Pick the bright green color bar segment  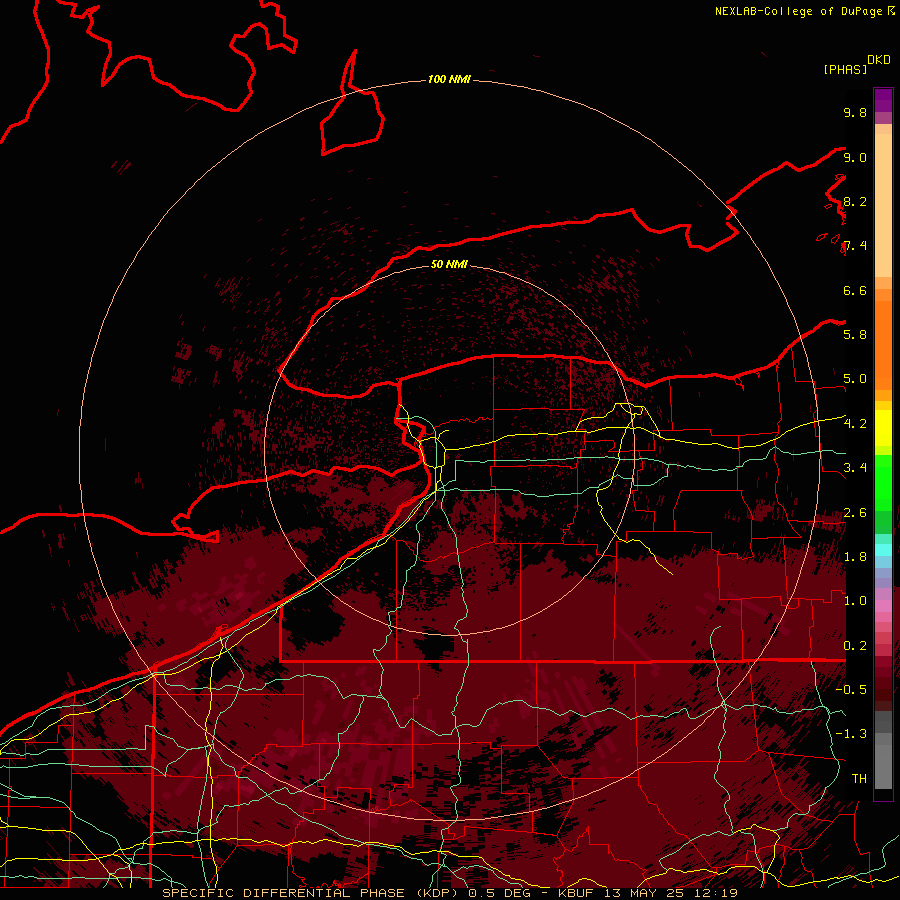[883, 483]
